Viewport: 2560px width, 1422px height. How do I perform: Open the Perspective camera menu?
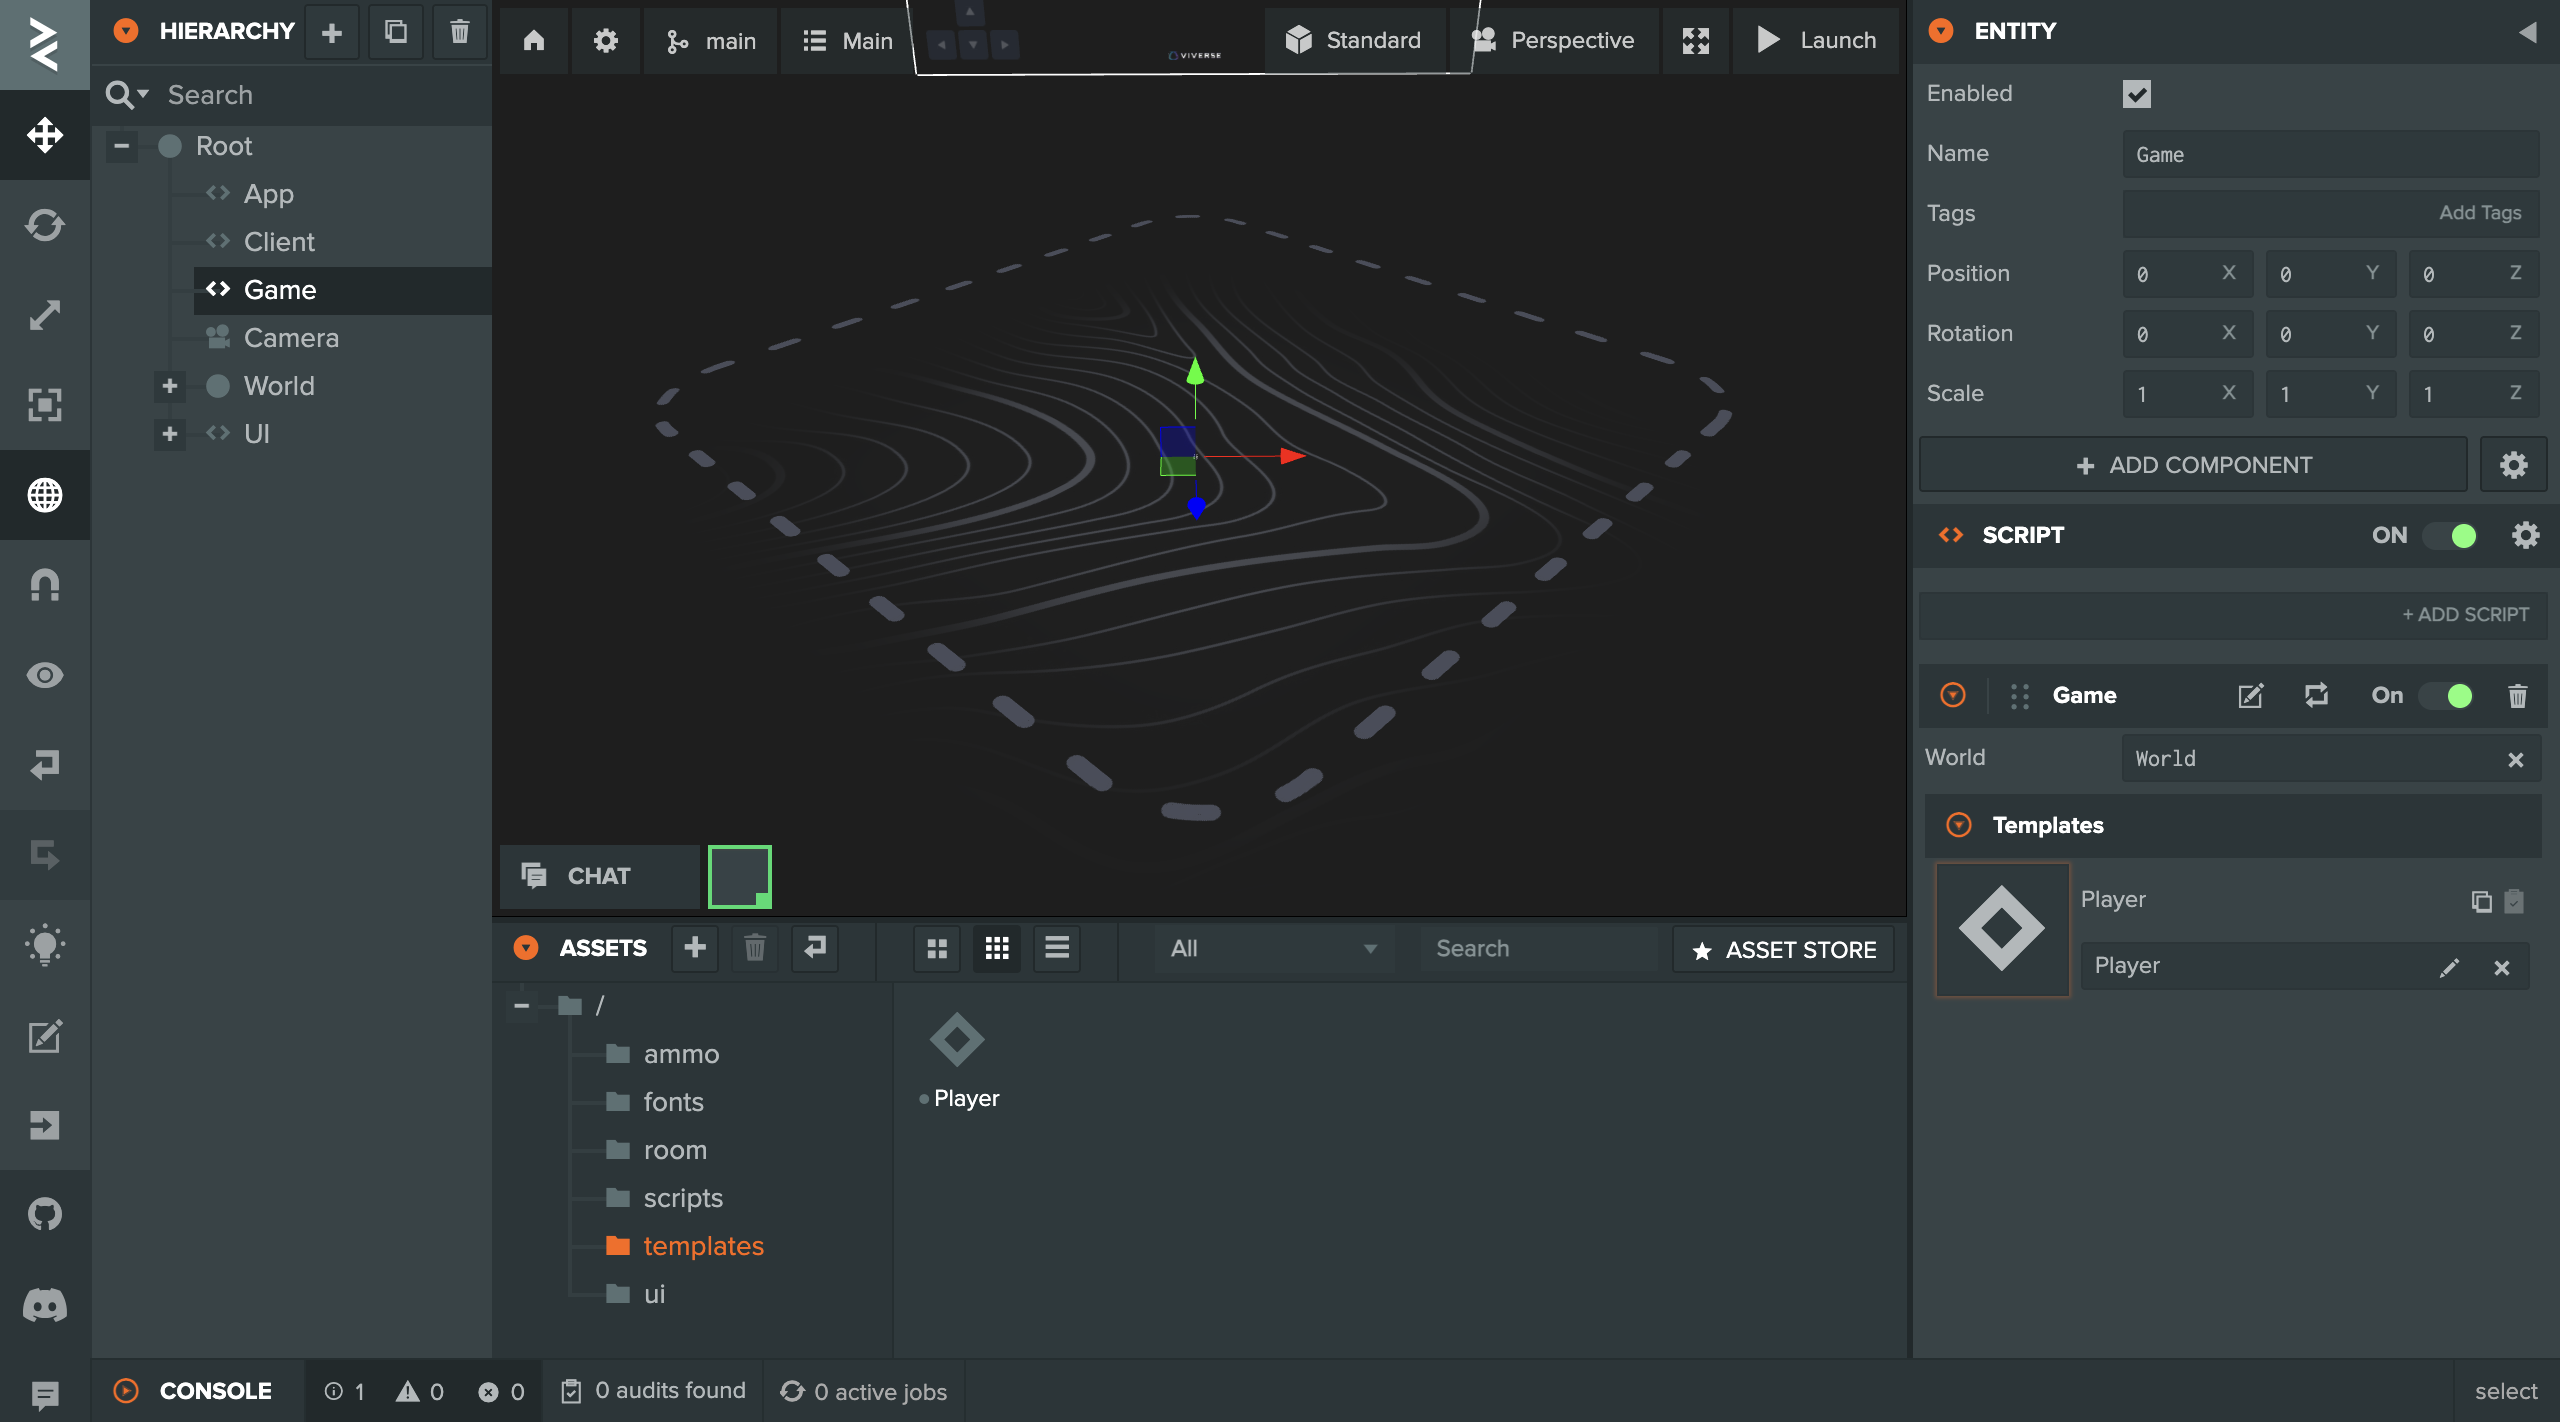(x=1554, y=40)
